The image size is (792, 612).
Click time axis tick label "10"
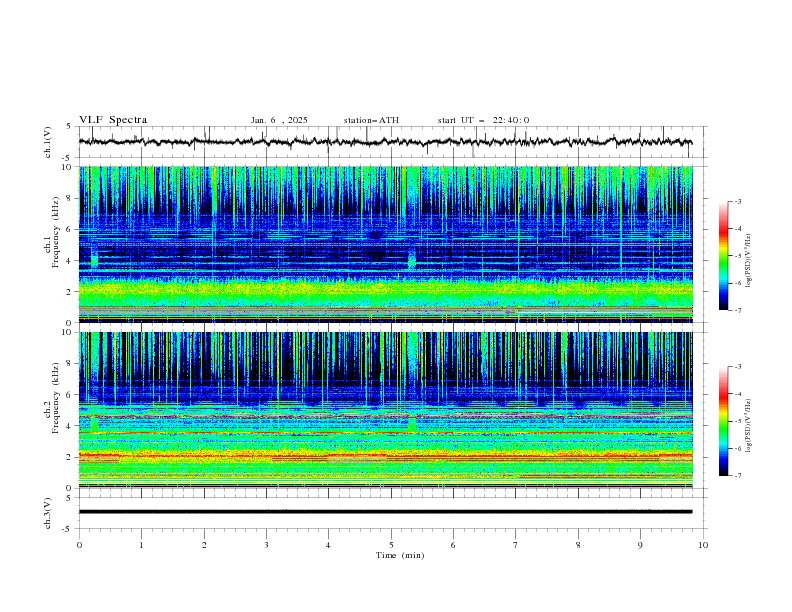[703, 545]
